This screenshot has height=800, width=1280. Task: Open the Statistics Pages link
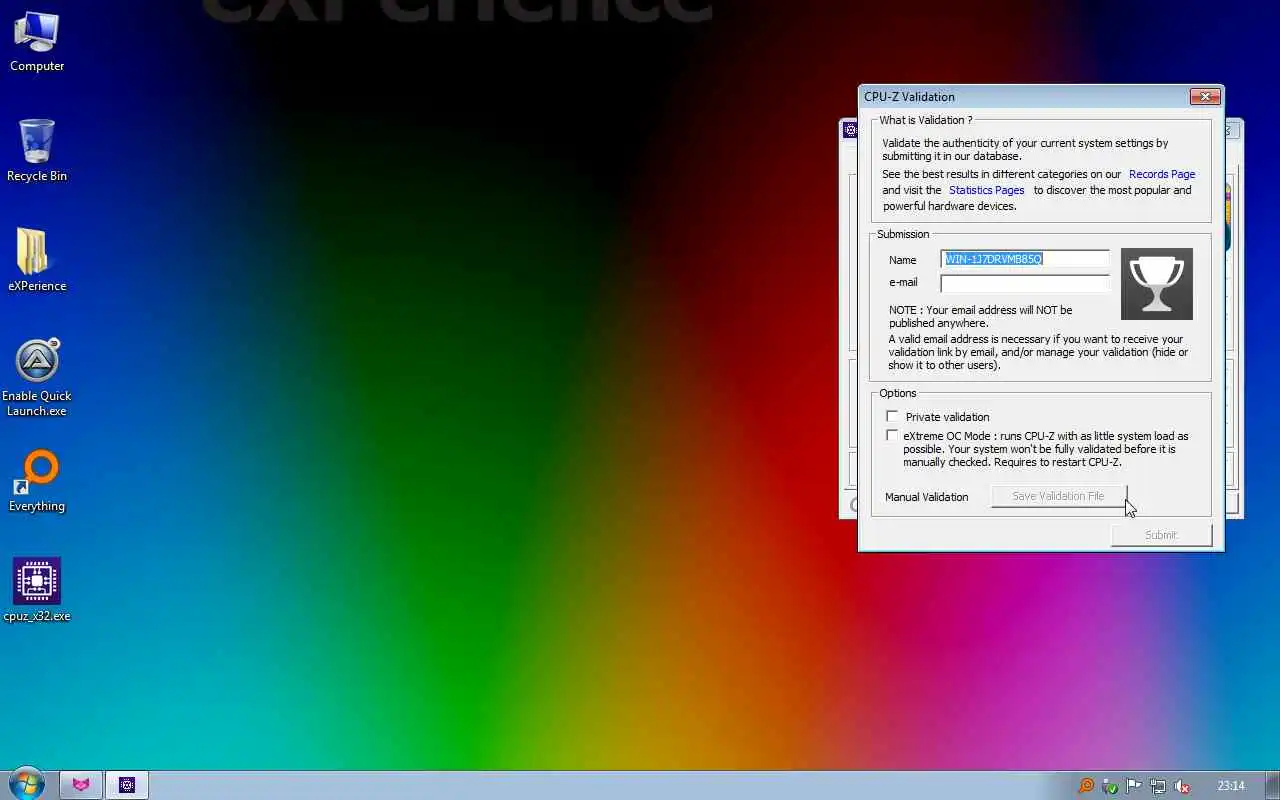[986, 190]
